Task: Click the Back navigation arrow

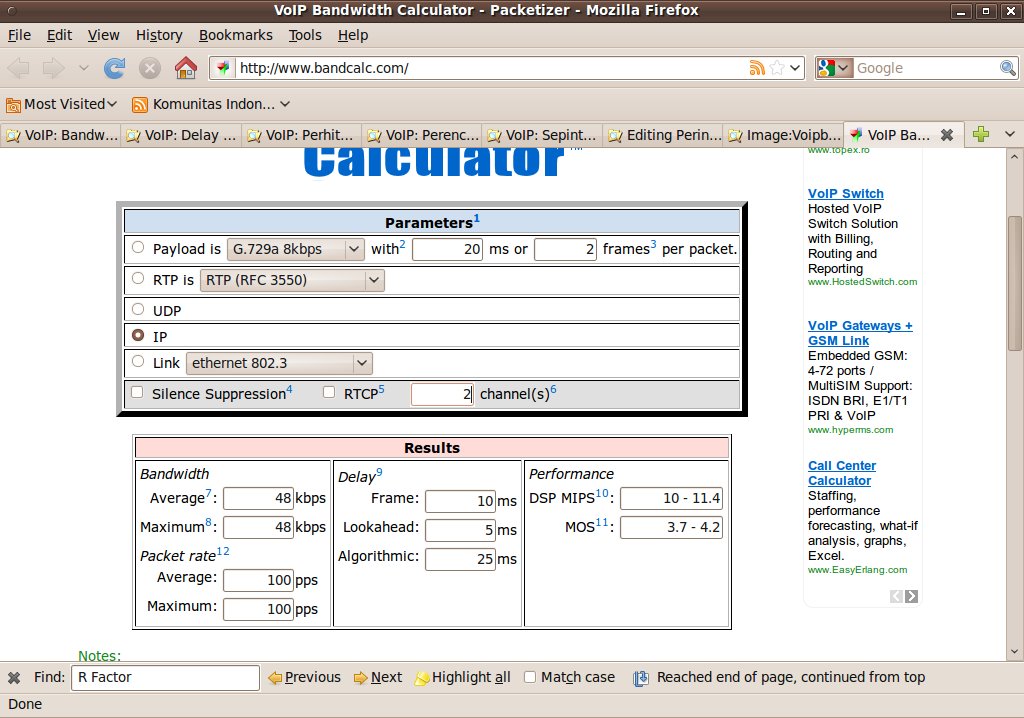Action: coord(20,68)
